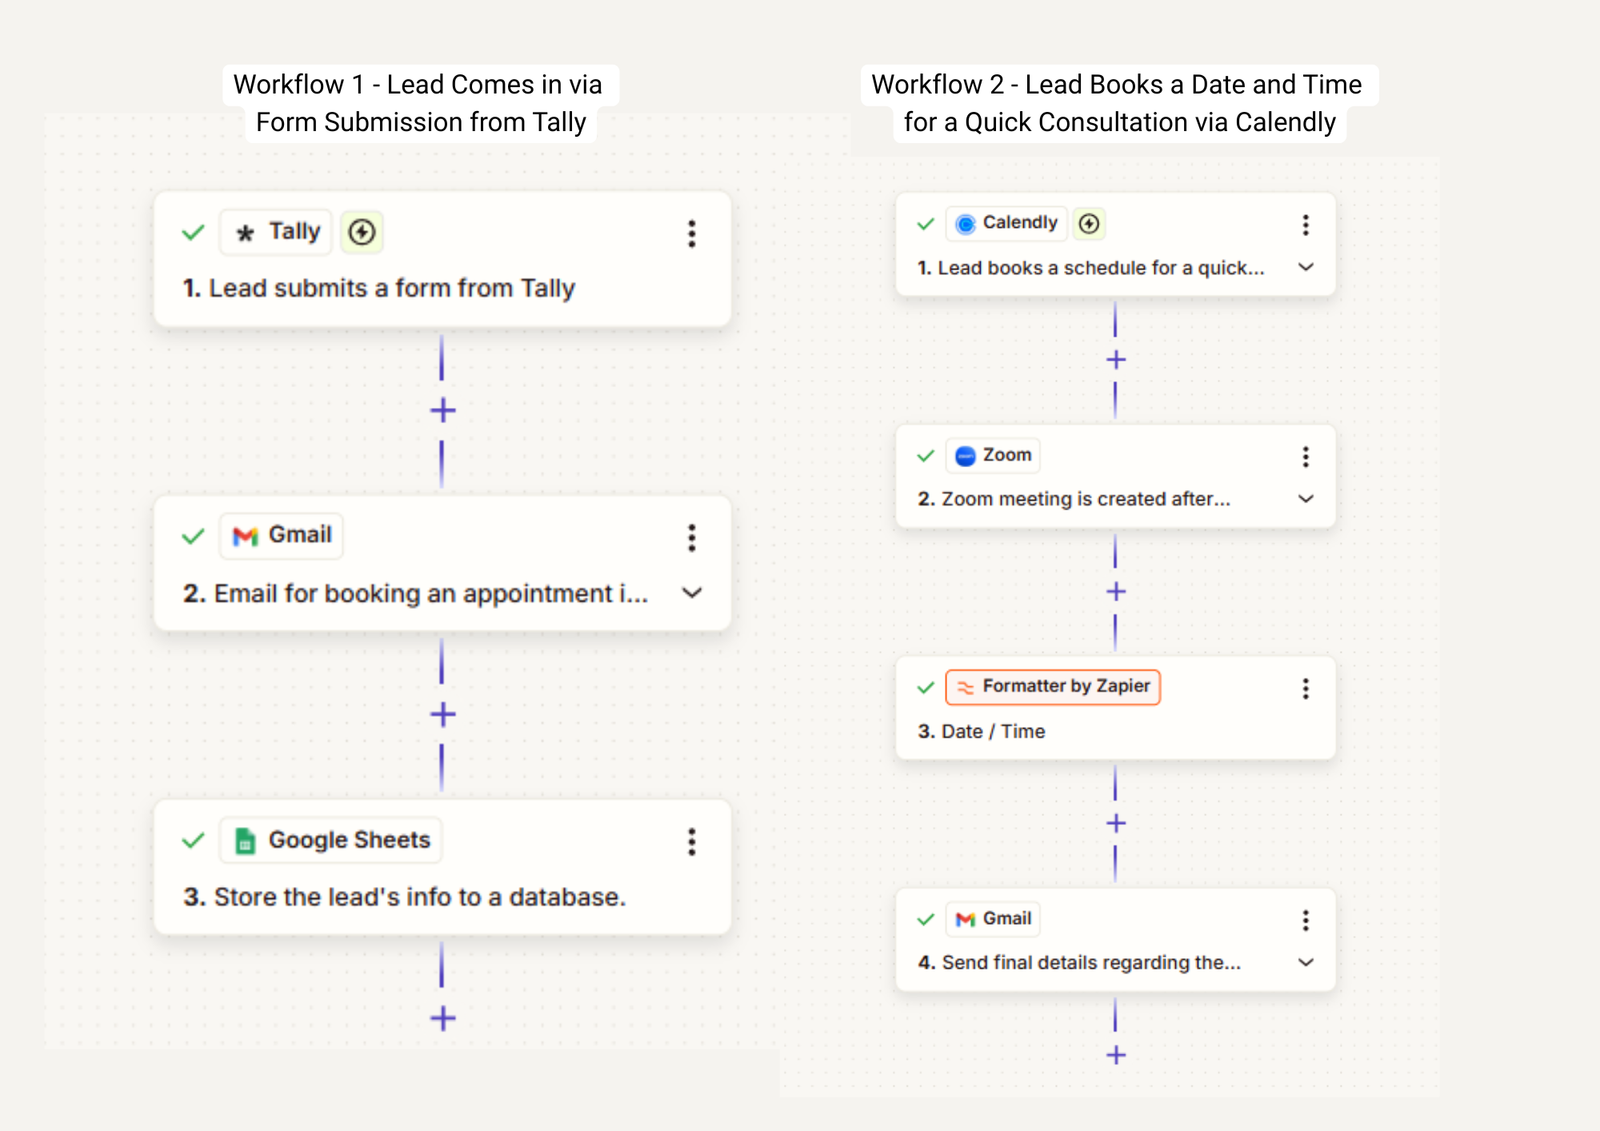Click 'Lead submits a form from Tally' text
Screen dimensions: 1600x1131
(x=392, y=289)
